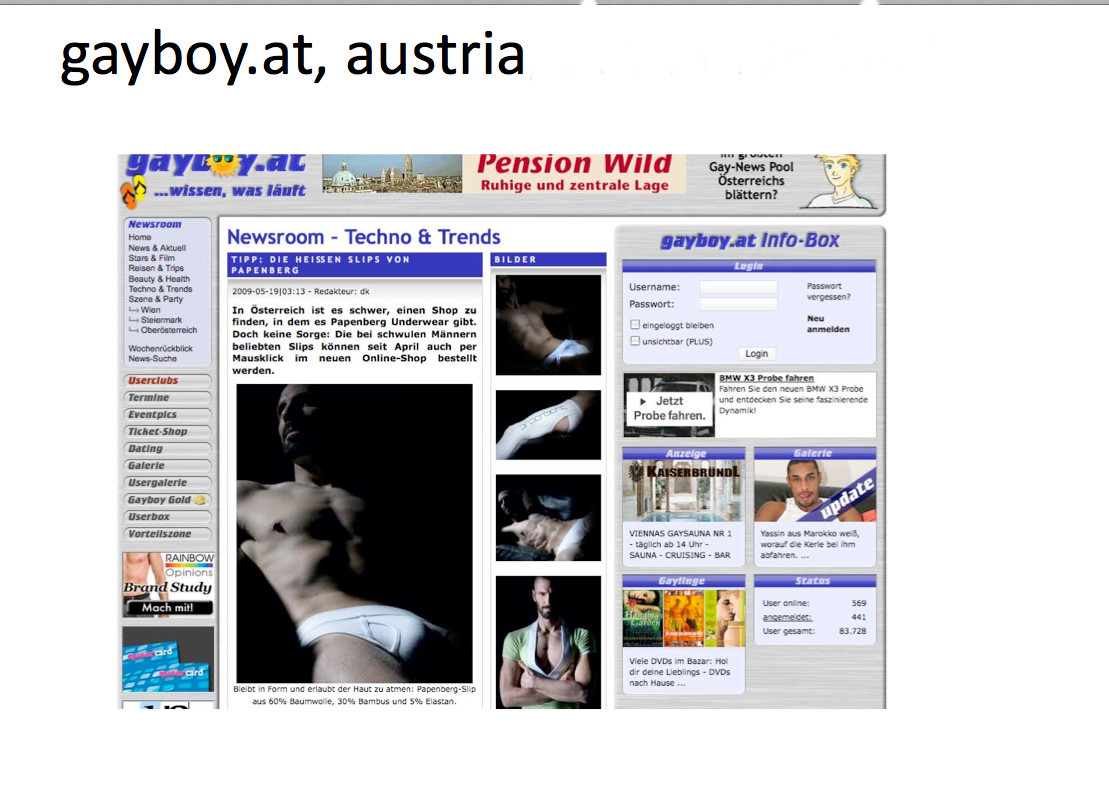Image resolution: width=1109 pixels, height=796 pixels.
Task: Click the Rainbow Opinions Brand Study banner
Action: click(168, 584)
